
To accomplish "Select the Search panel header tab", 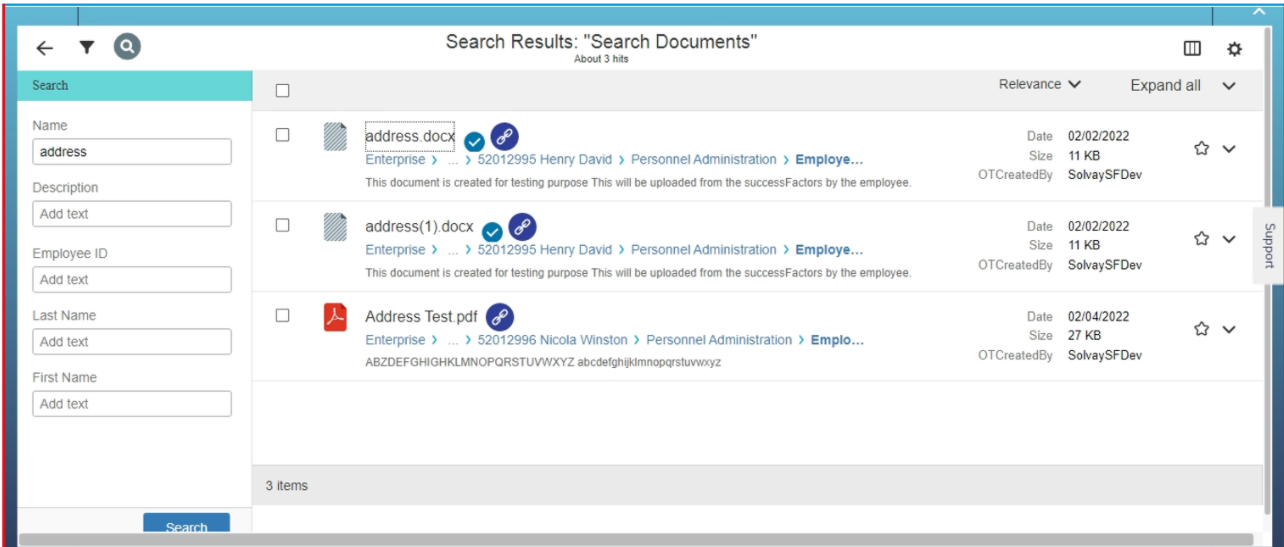I will (135, 85).
